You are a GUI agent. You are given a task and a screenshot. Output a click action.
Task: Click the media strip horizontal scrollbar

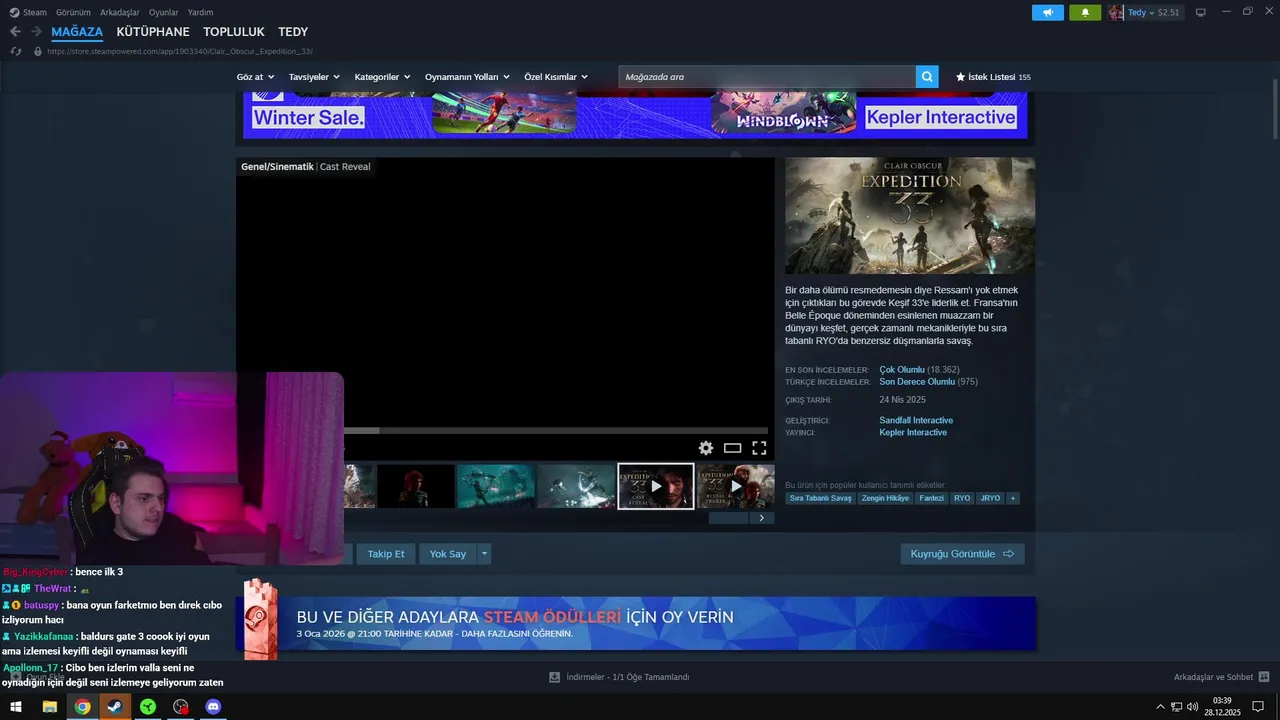point(728,518)
